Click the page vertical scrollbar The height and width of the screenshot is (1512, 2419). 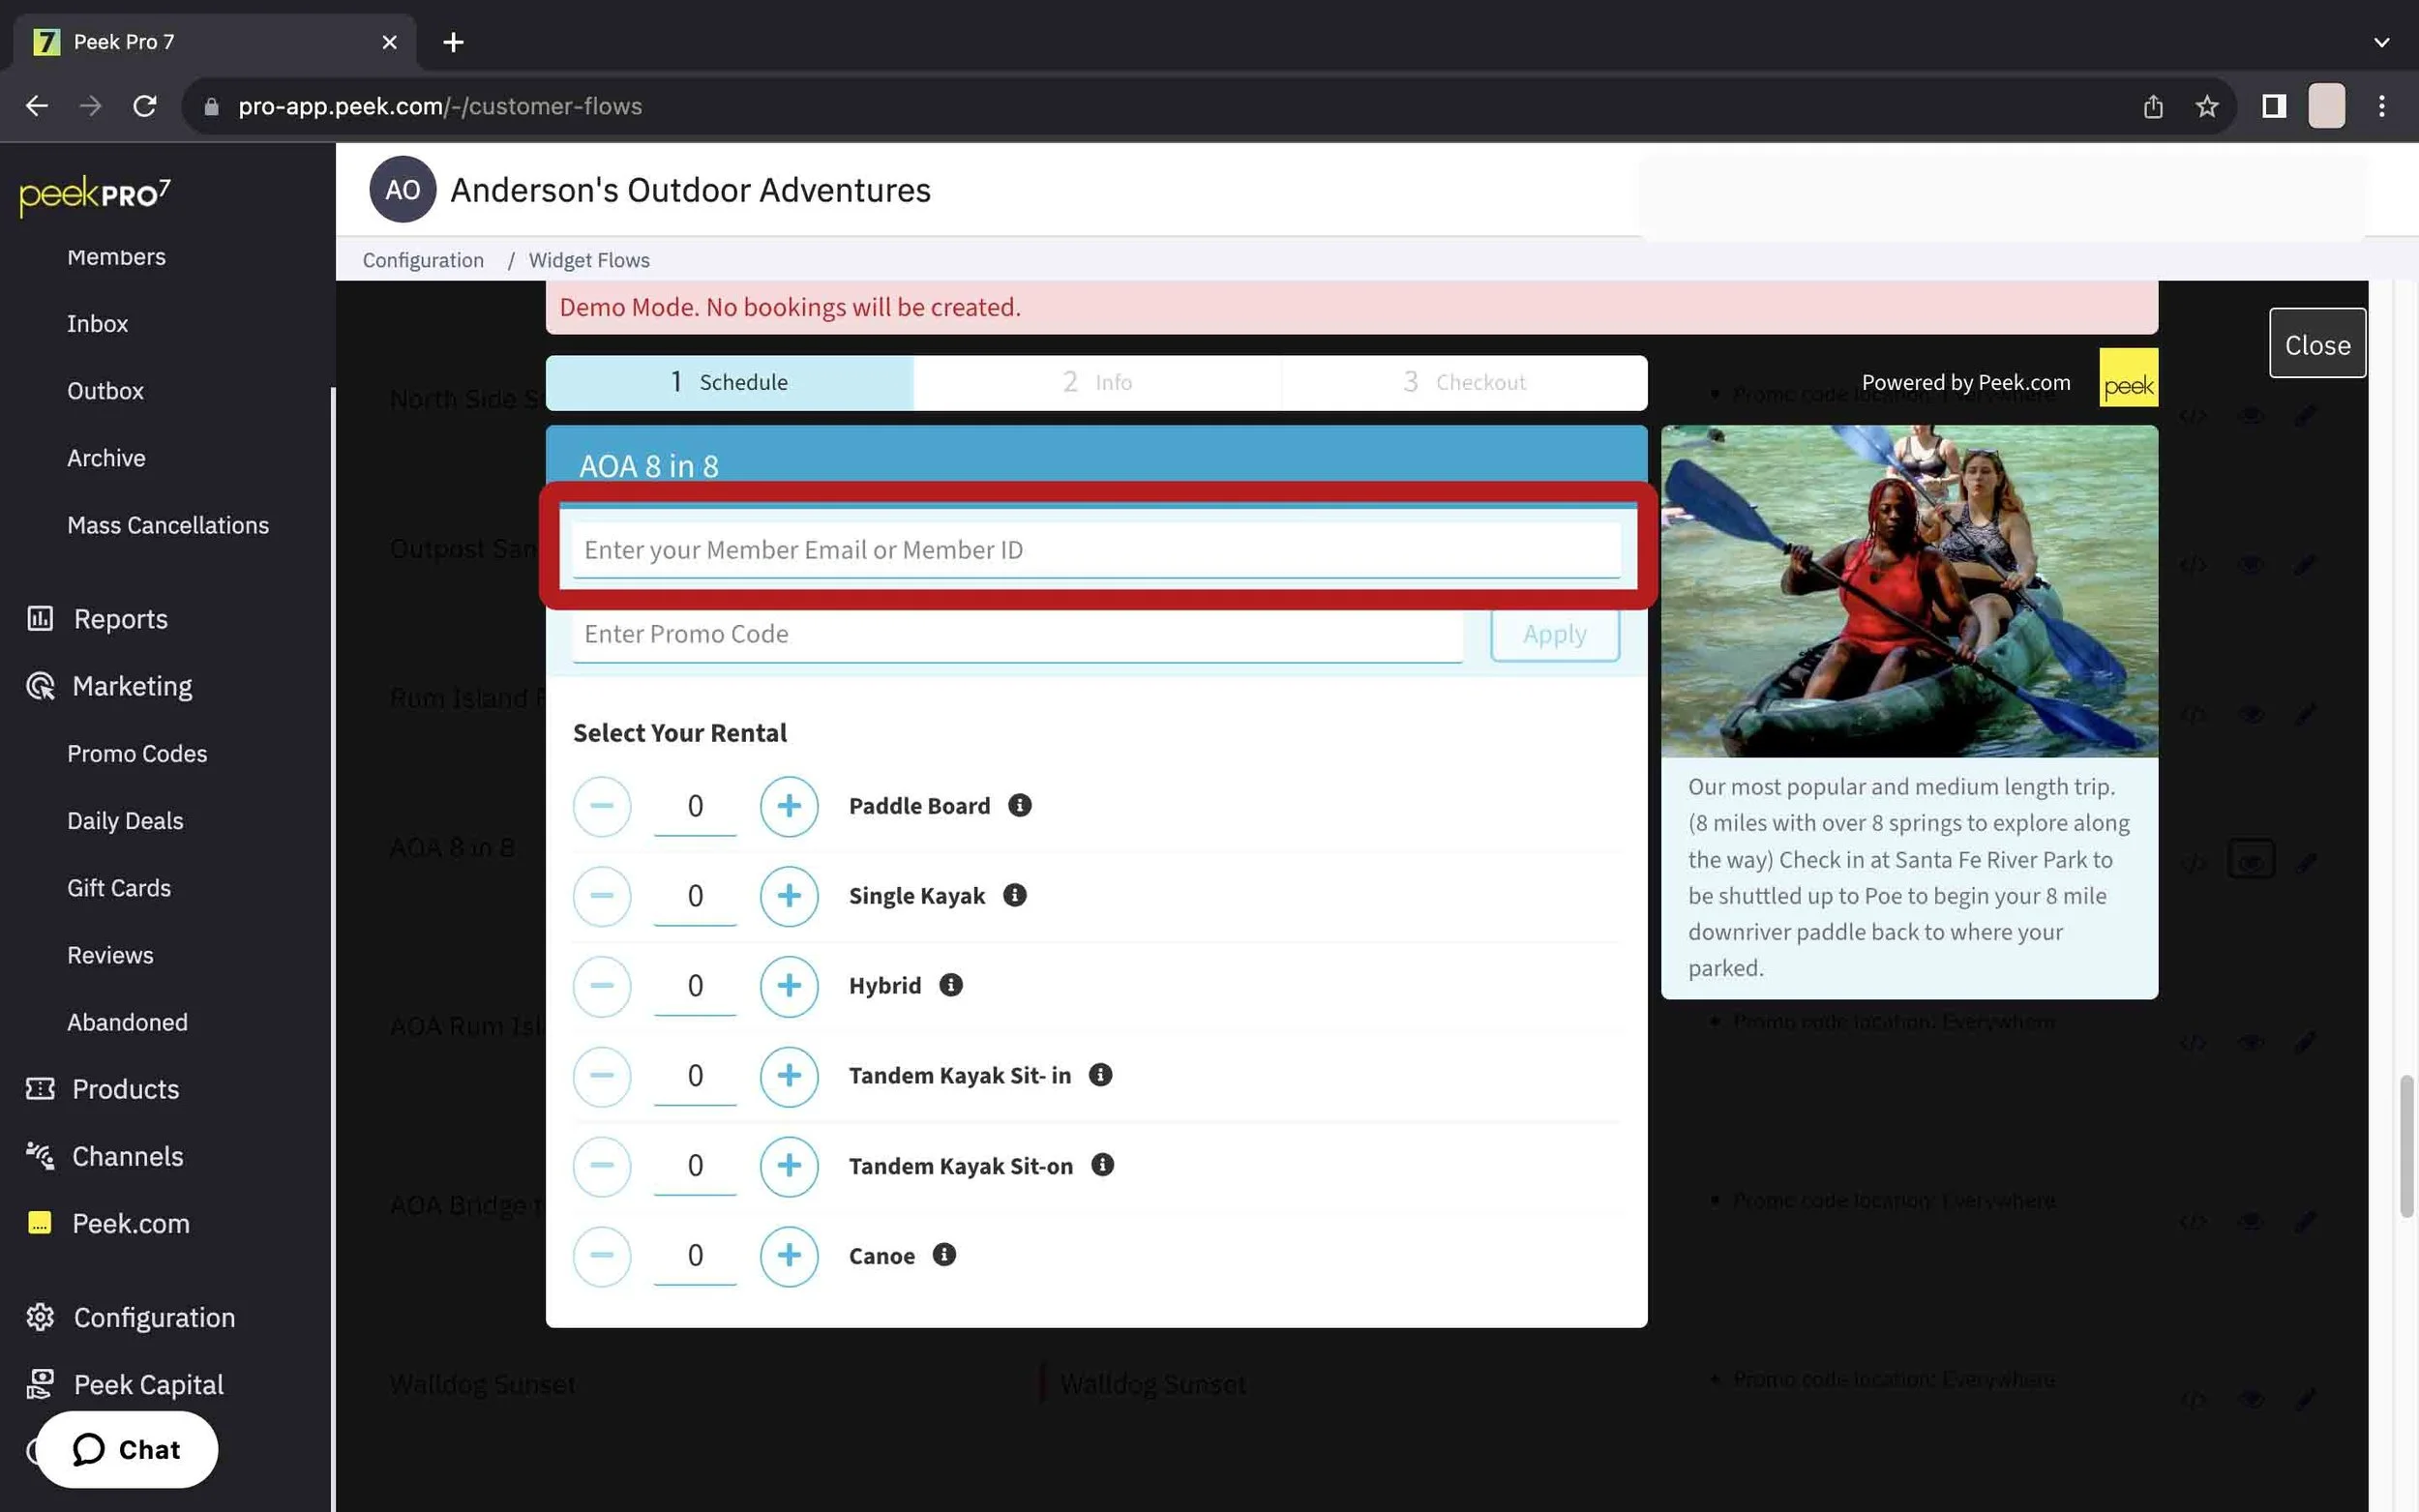coord(2406,1145)
